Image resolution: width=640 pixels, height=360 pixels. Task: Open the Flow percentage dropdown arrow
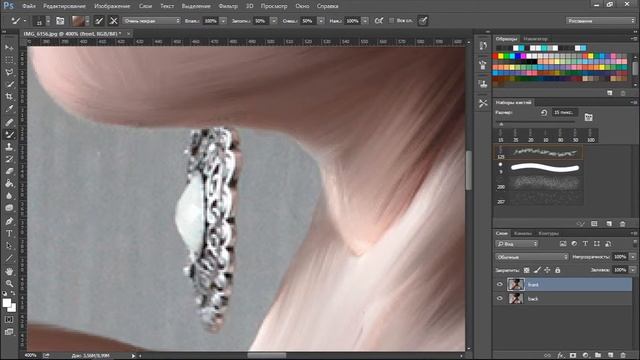point(365,21)
